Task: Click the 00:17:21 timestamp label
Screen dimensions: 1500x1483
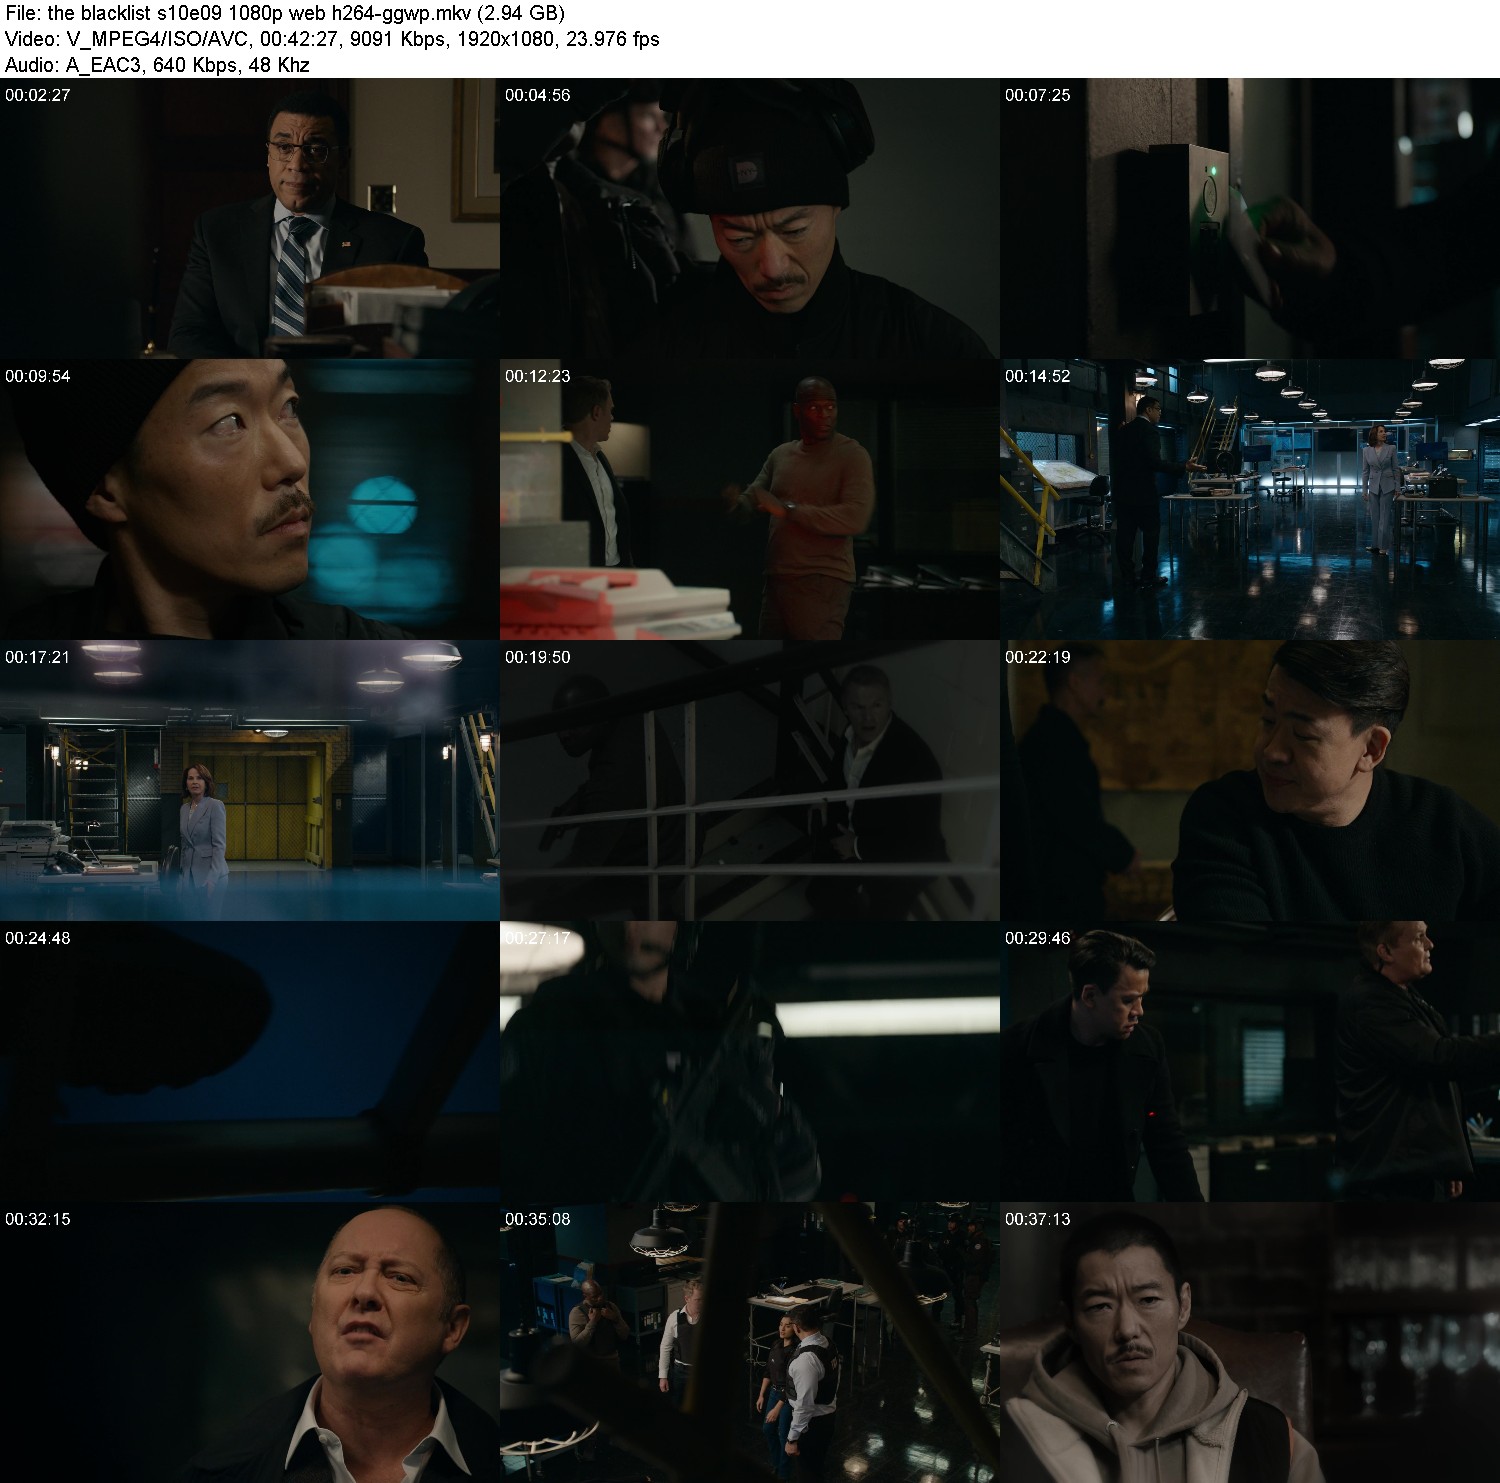Action: [x=38, y=657]
